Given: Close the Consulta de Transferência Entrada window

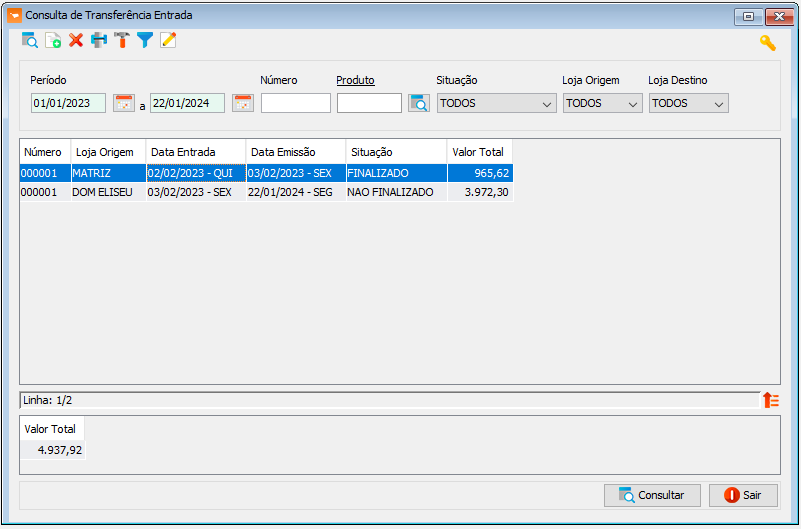Looking at the screenshot, I should [x=779, y=17].
